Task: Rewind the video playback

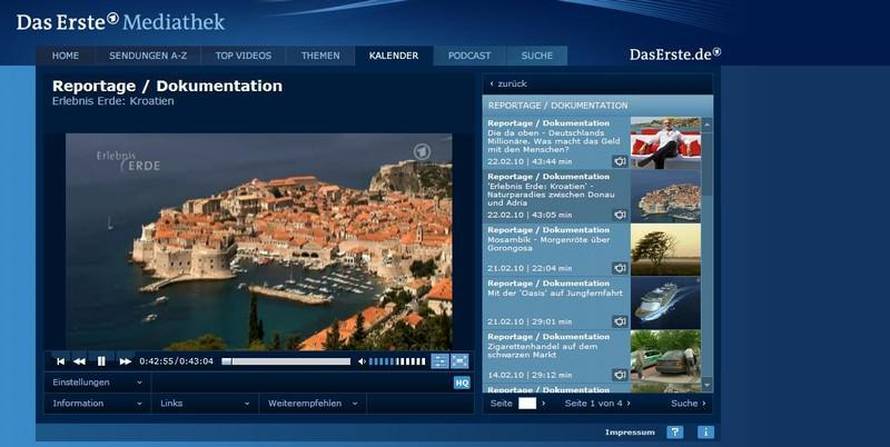Action: click(79, 361)
